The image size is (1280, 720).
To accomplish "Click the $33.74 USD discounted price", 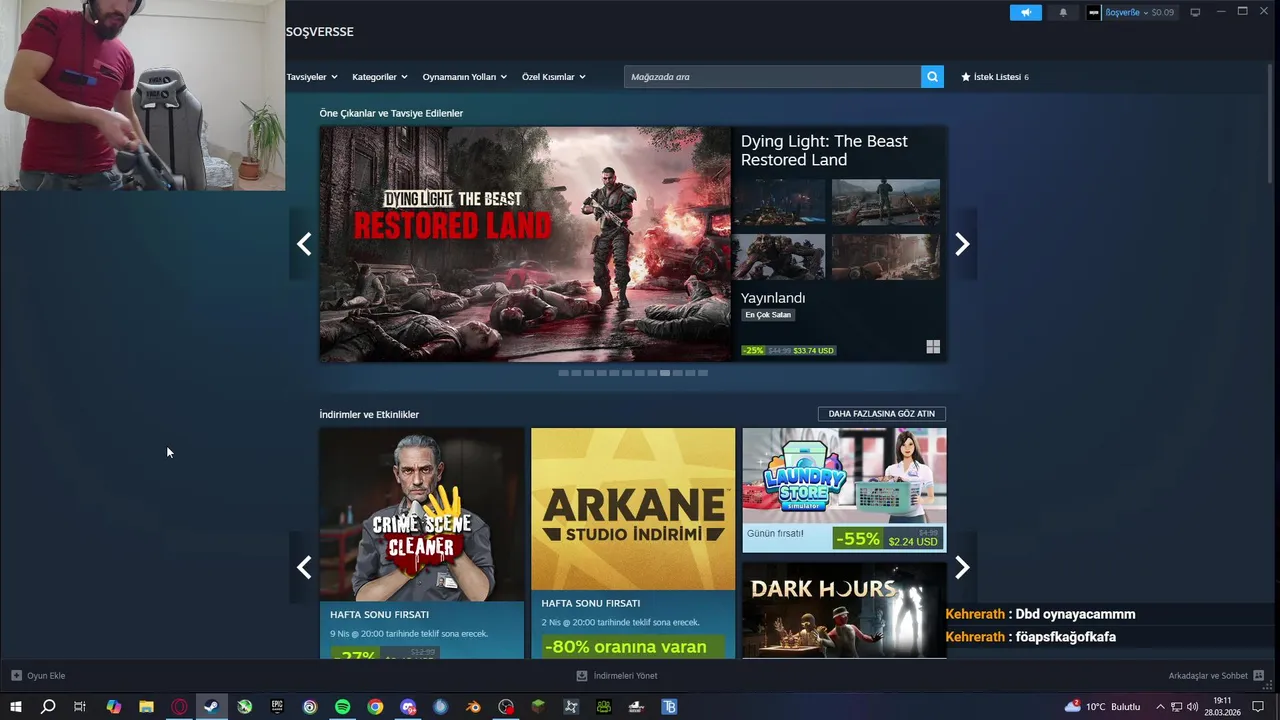I will (x=813, y=351).
